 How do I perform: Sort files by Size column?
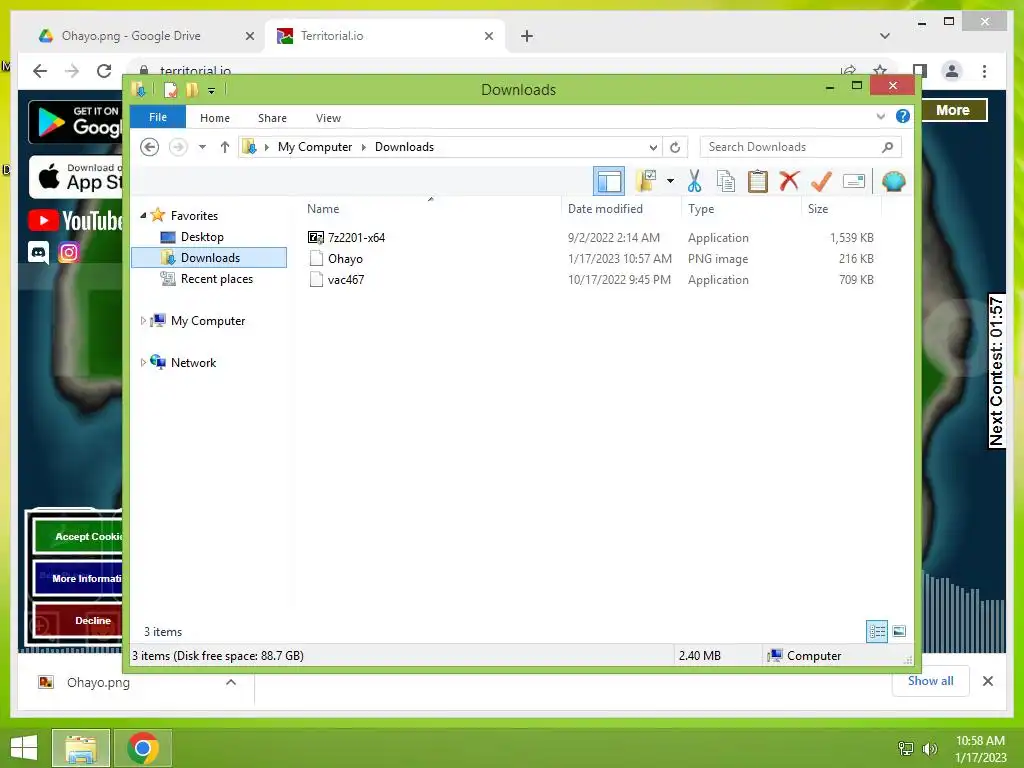coord(818,209)
